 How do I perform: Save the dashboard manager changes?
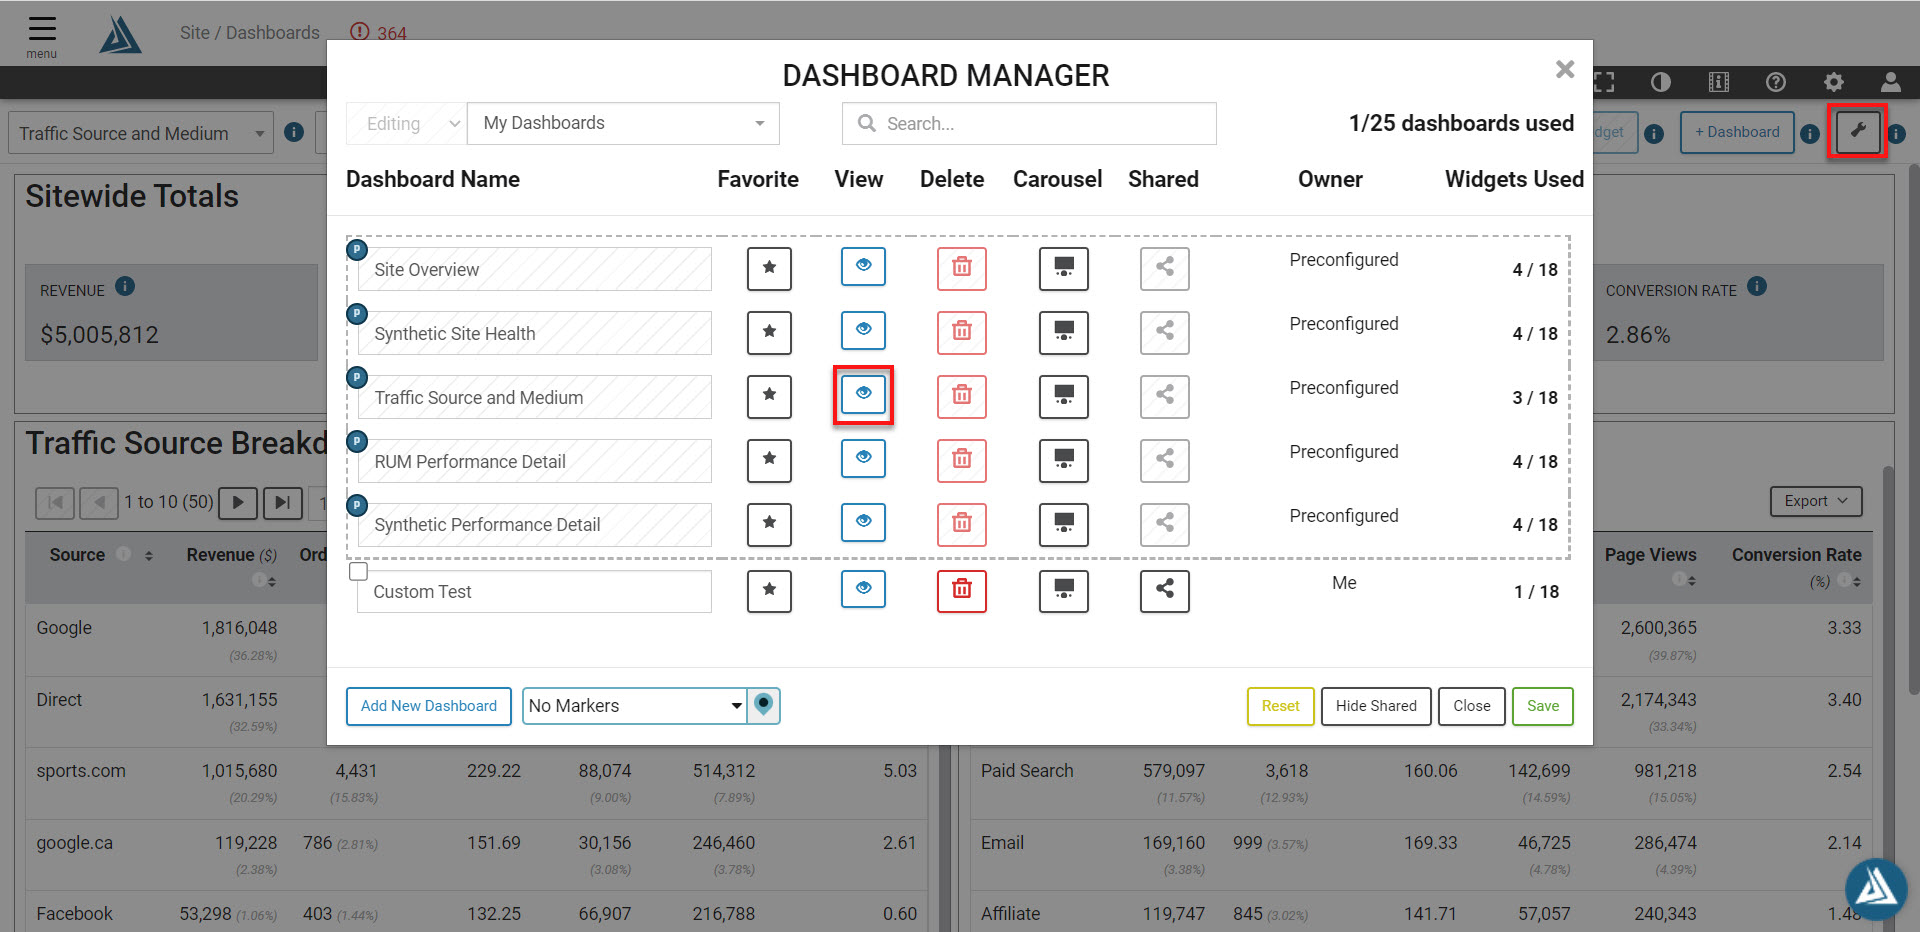tap(1542, 706)
